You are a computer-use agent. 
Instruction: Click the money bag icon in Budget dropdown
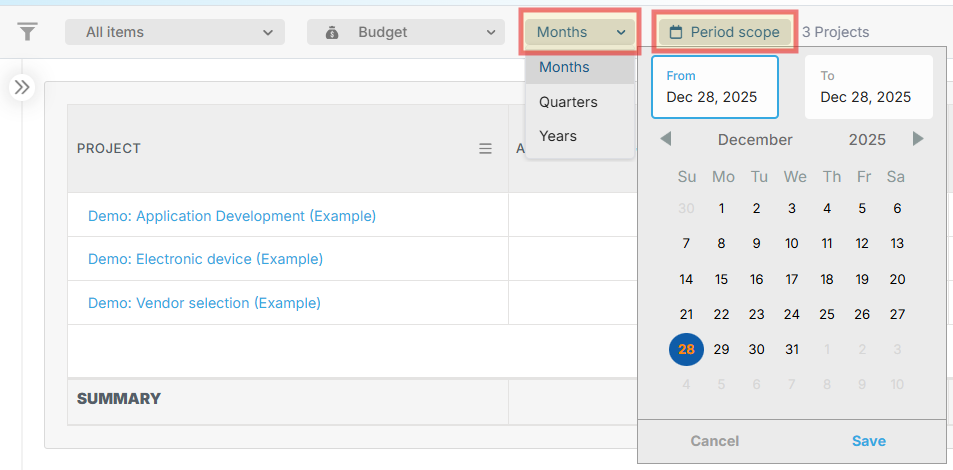click(x=332, y=32)
